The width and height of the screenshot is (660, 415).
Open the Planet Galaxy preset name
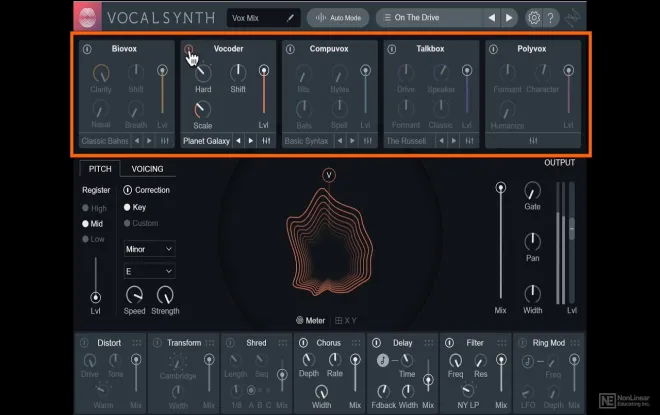click(206, 141)
